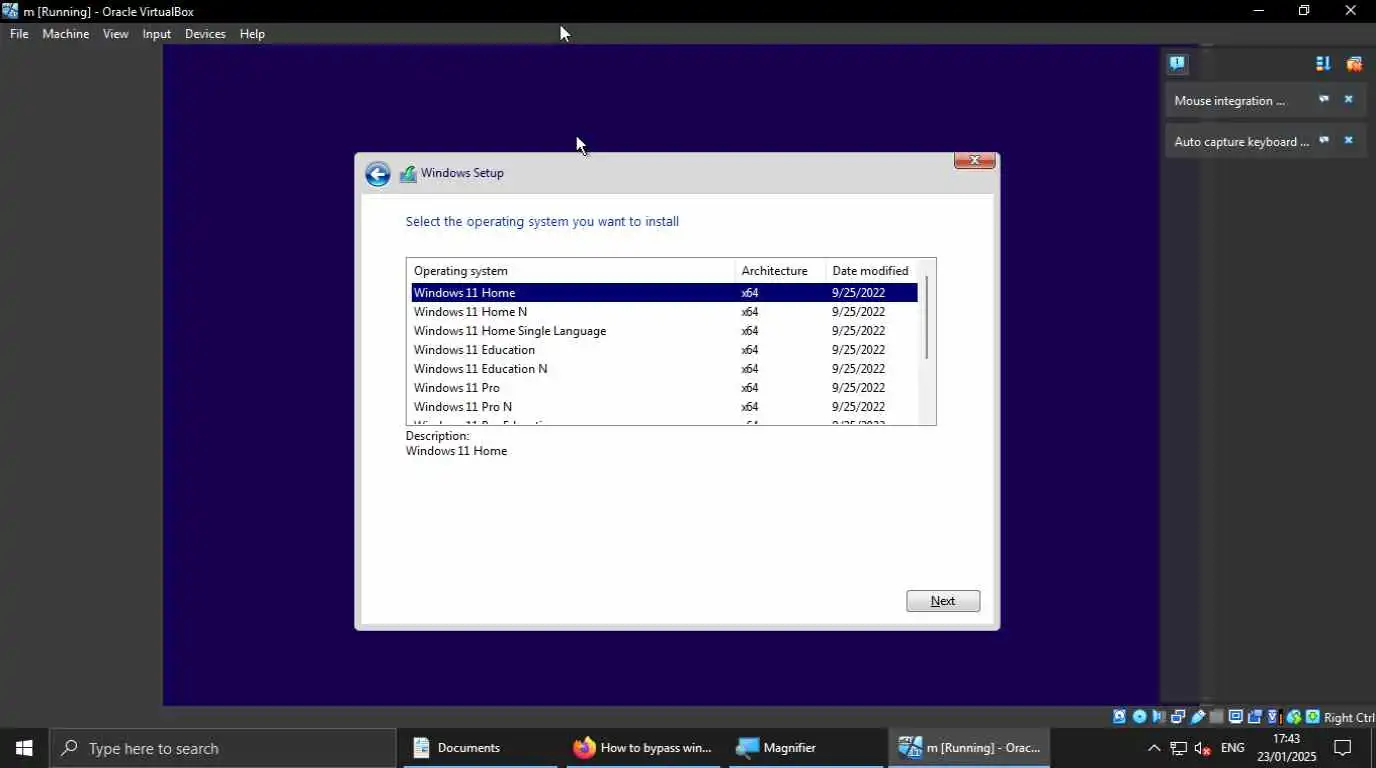Select Windows 11 Home

pos(664,293)
